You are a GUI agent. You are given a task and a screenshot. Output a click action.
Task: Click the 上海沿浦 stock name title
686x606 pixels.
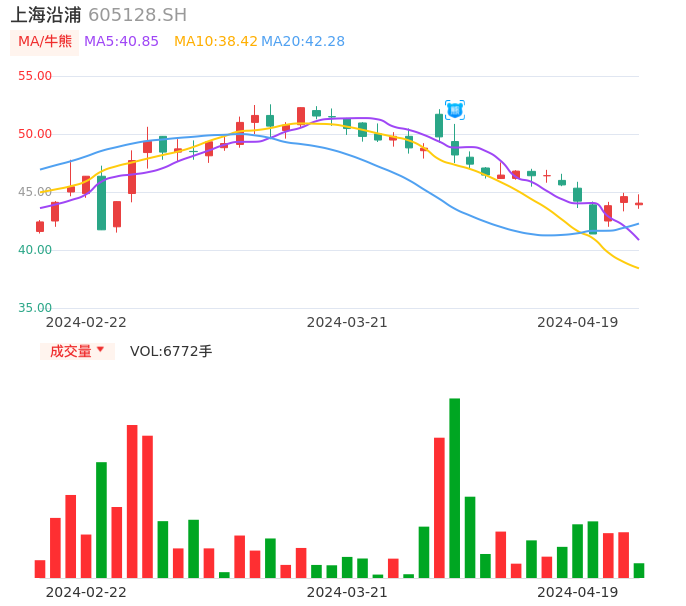45,15
